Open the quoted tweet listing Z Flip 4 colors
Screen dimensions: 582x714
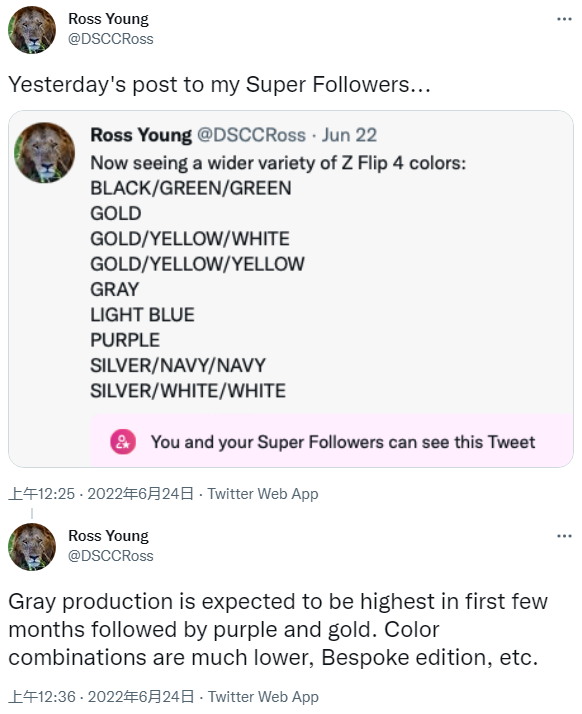point(291,289)
